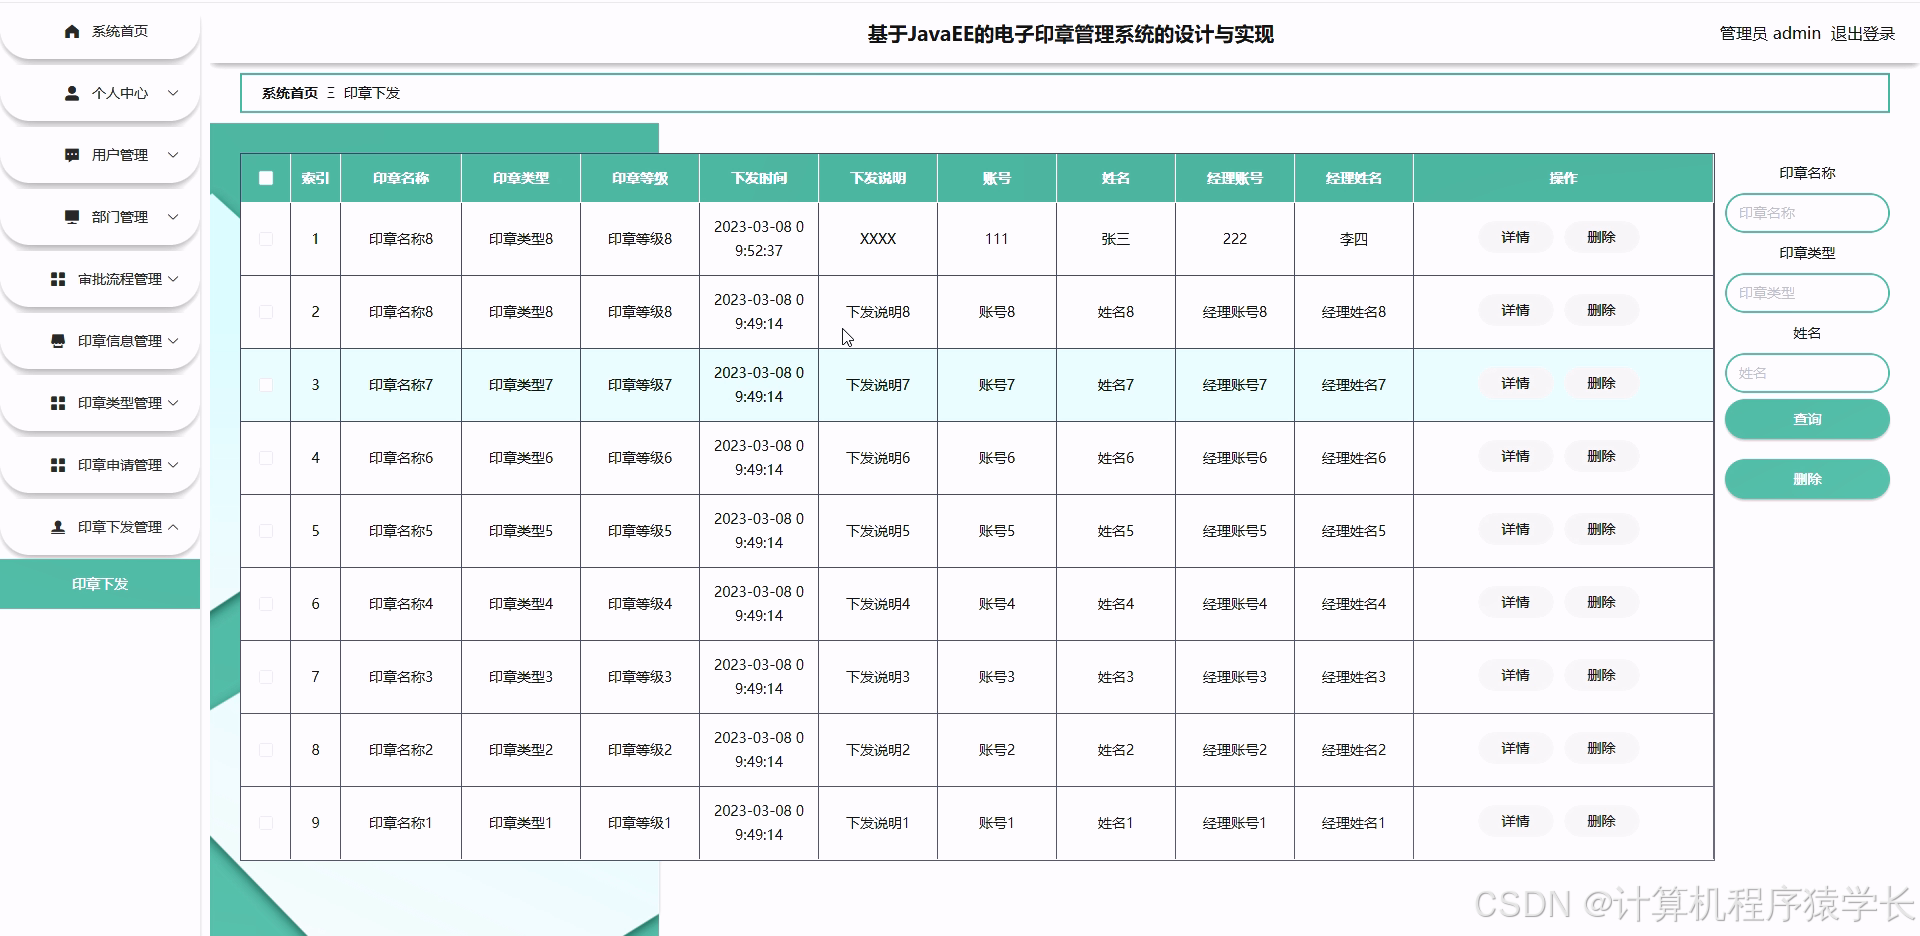Open the 印章下发 menu entry
This screenshot has height=936, width=1920.
coord(100,584)
